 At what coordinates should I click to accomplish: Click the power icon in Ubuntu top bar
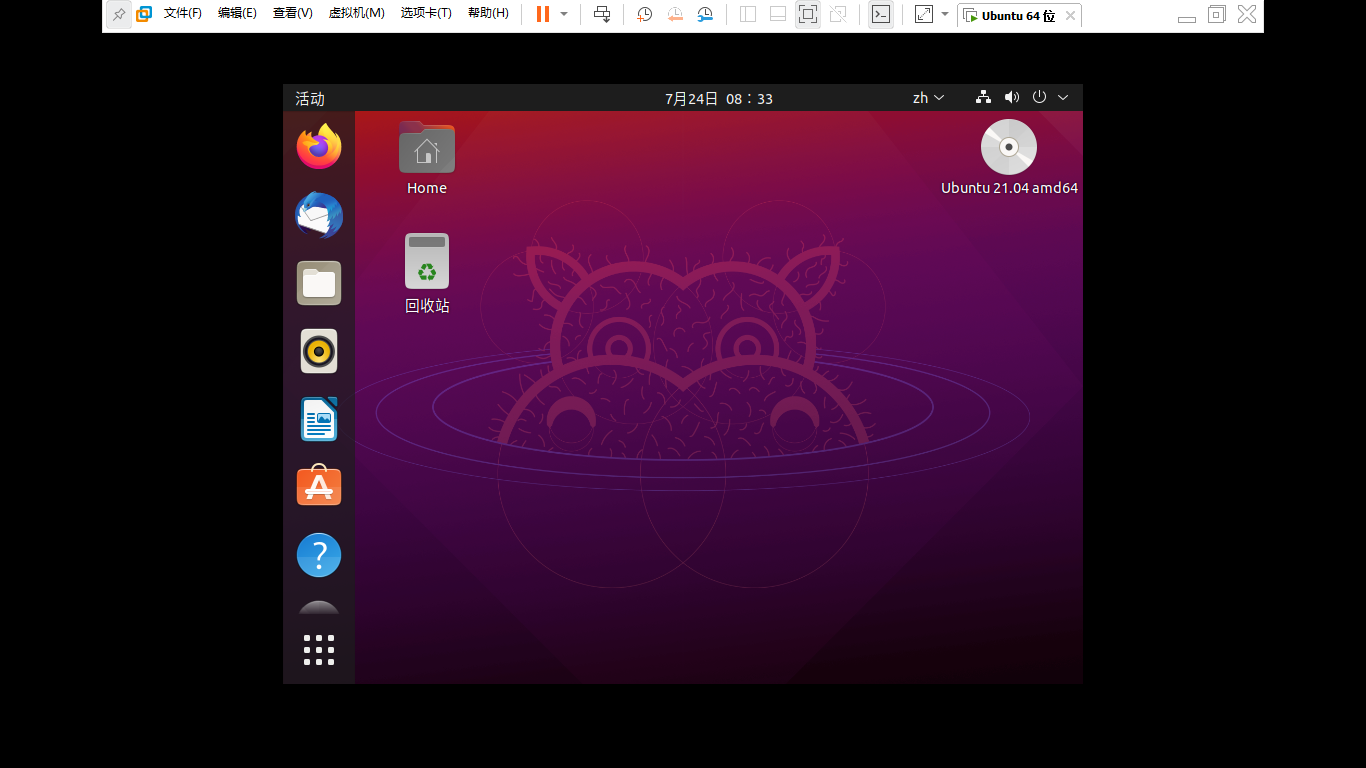[x=1039, y=97]
